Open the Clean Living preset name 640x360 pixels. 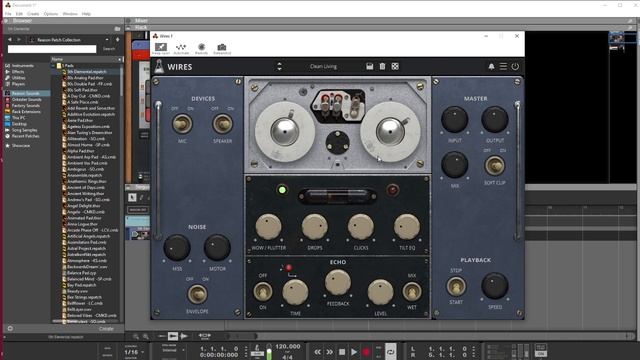[x=323, y=66]
